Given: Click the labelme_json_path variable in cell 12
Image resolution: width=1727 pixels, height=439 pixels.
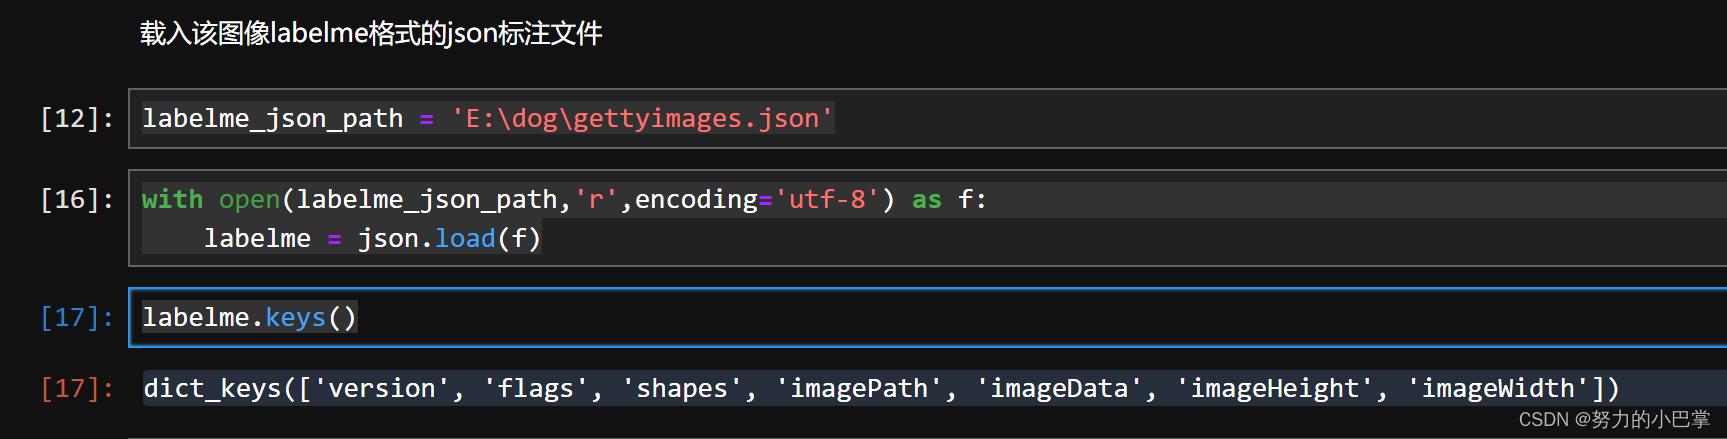Looking at the screenshot, I should tap(272, 119).
